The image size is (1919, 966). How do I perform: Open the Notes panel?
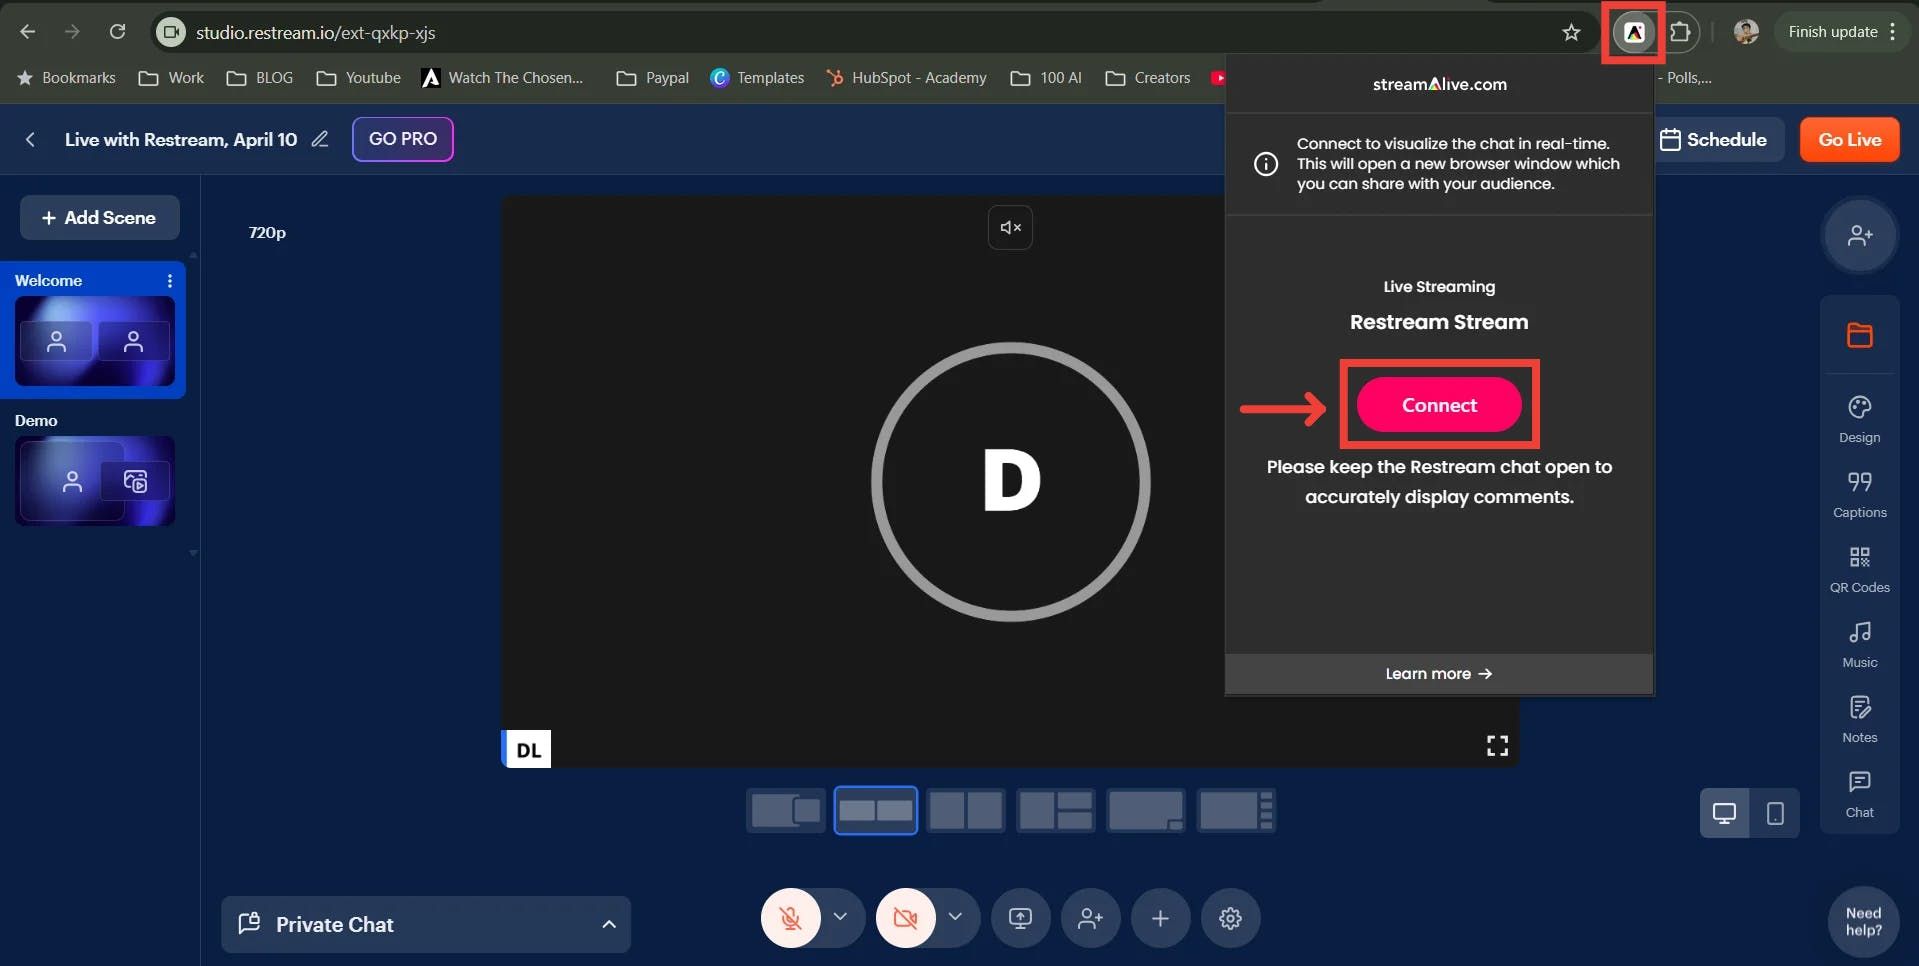pos(1859,719)
